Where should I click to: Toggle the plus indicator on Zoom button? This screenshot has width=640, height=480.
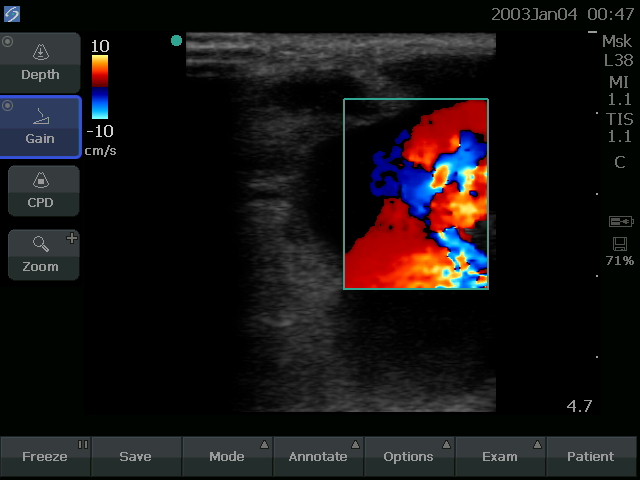pos(71,238)
